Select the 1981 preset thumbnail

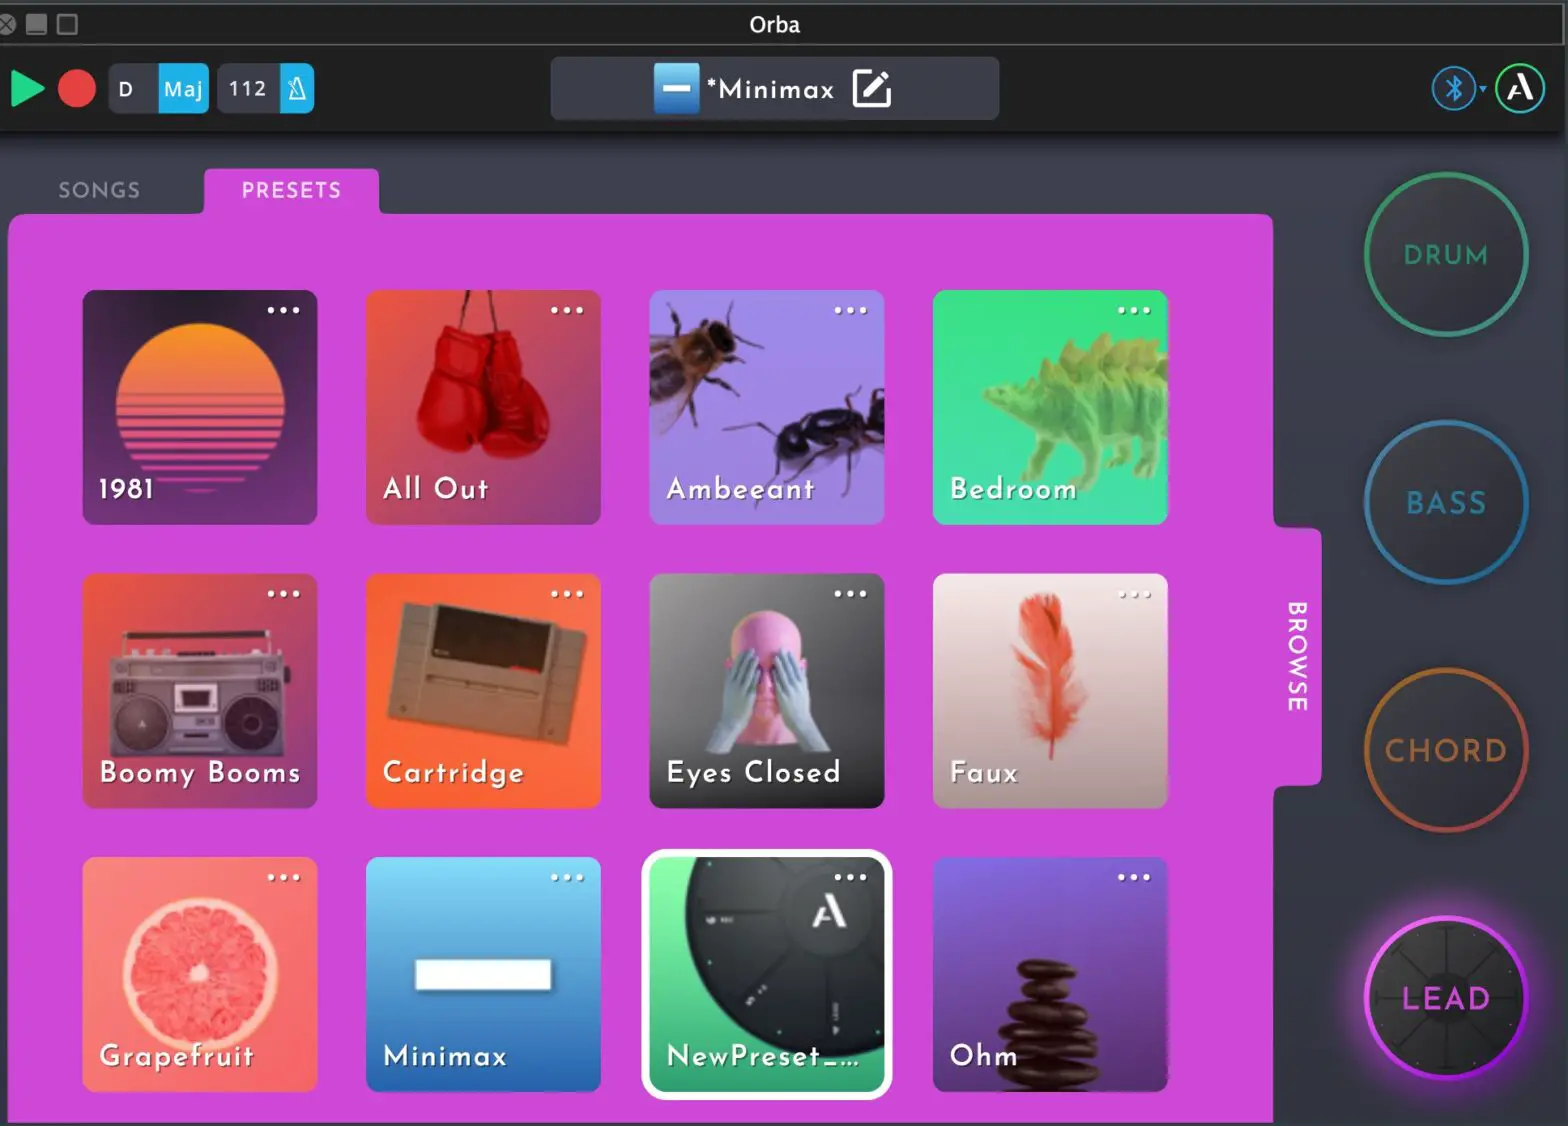pos(200,407)
